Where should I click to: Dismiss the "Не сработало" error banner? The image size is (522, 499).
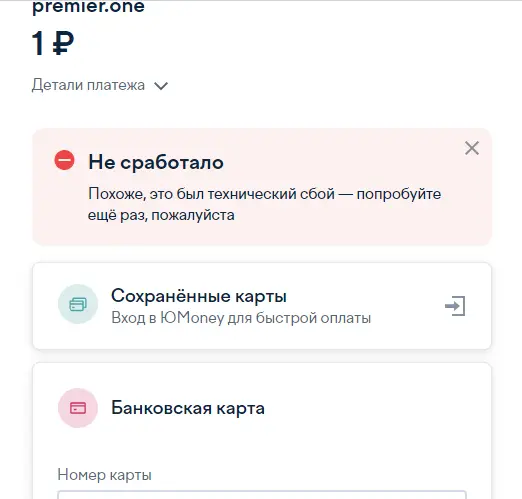click(x=472, y=148)
